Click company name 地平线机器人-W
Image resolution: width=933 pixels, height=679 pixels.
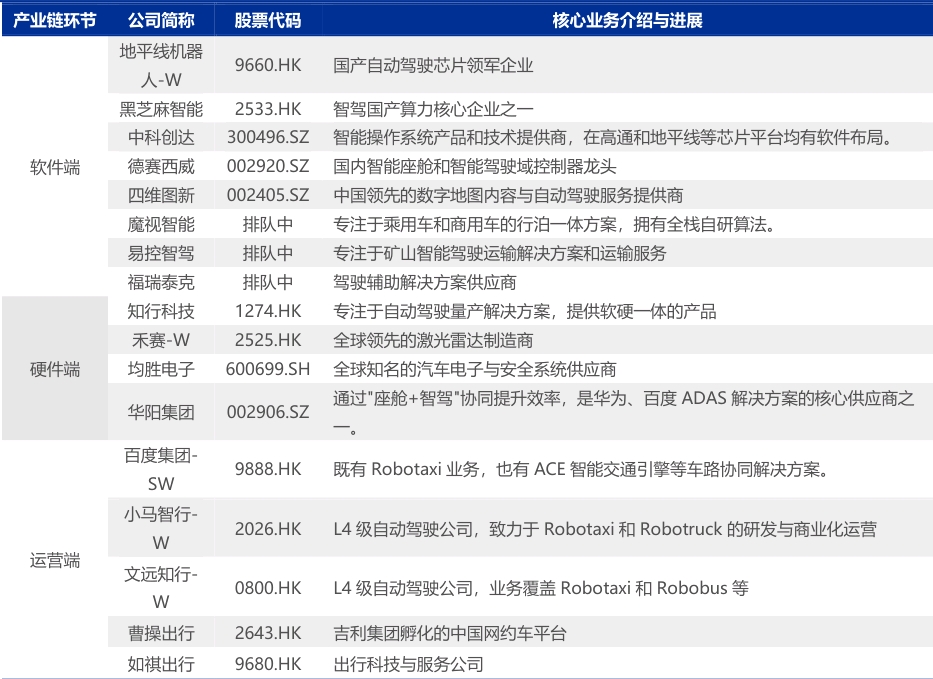(161, 65)
